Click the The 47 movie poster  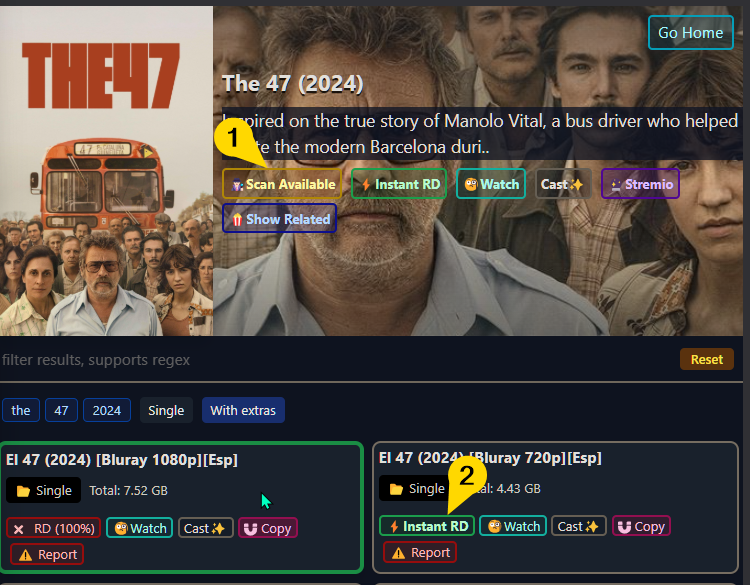[106, 171]
